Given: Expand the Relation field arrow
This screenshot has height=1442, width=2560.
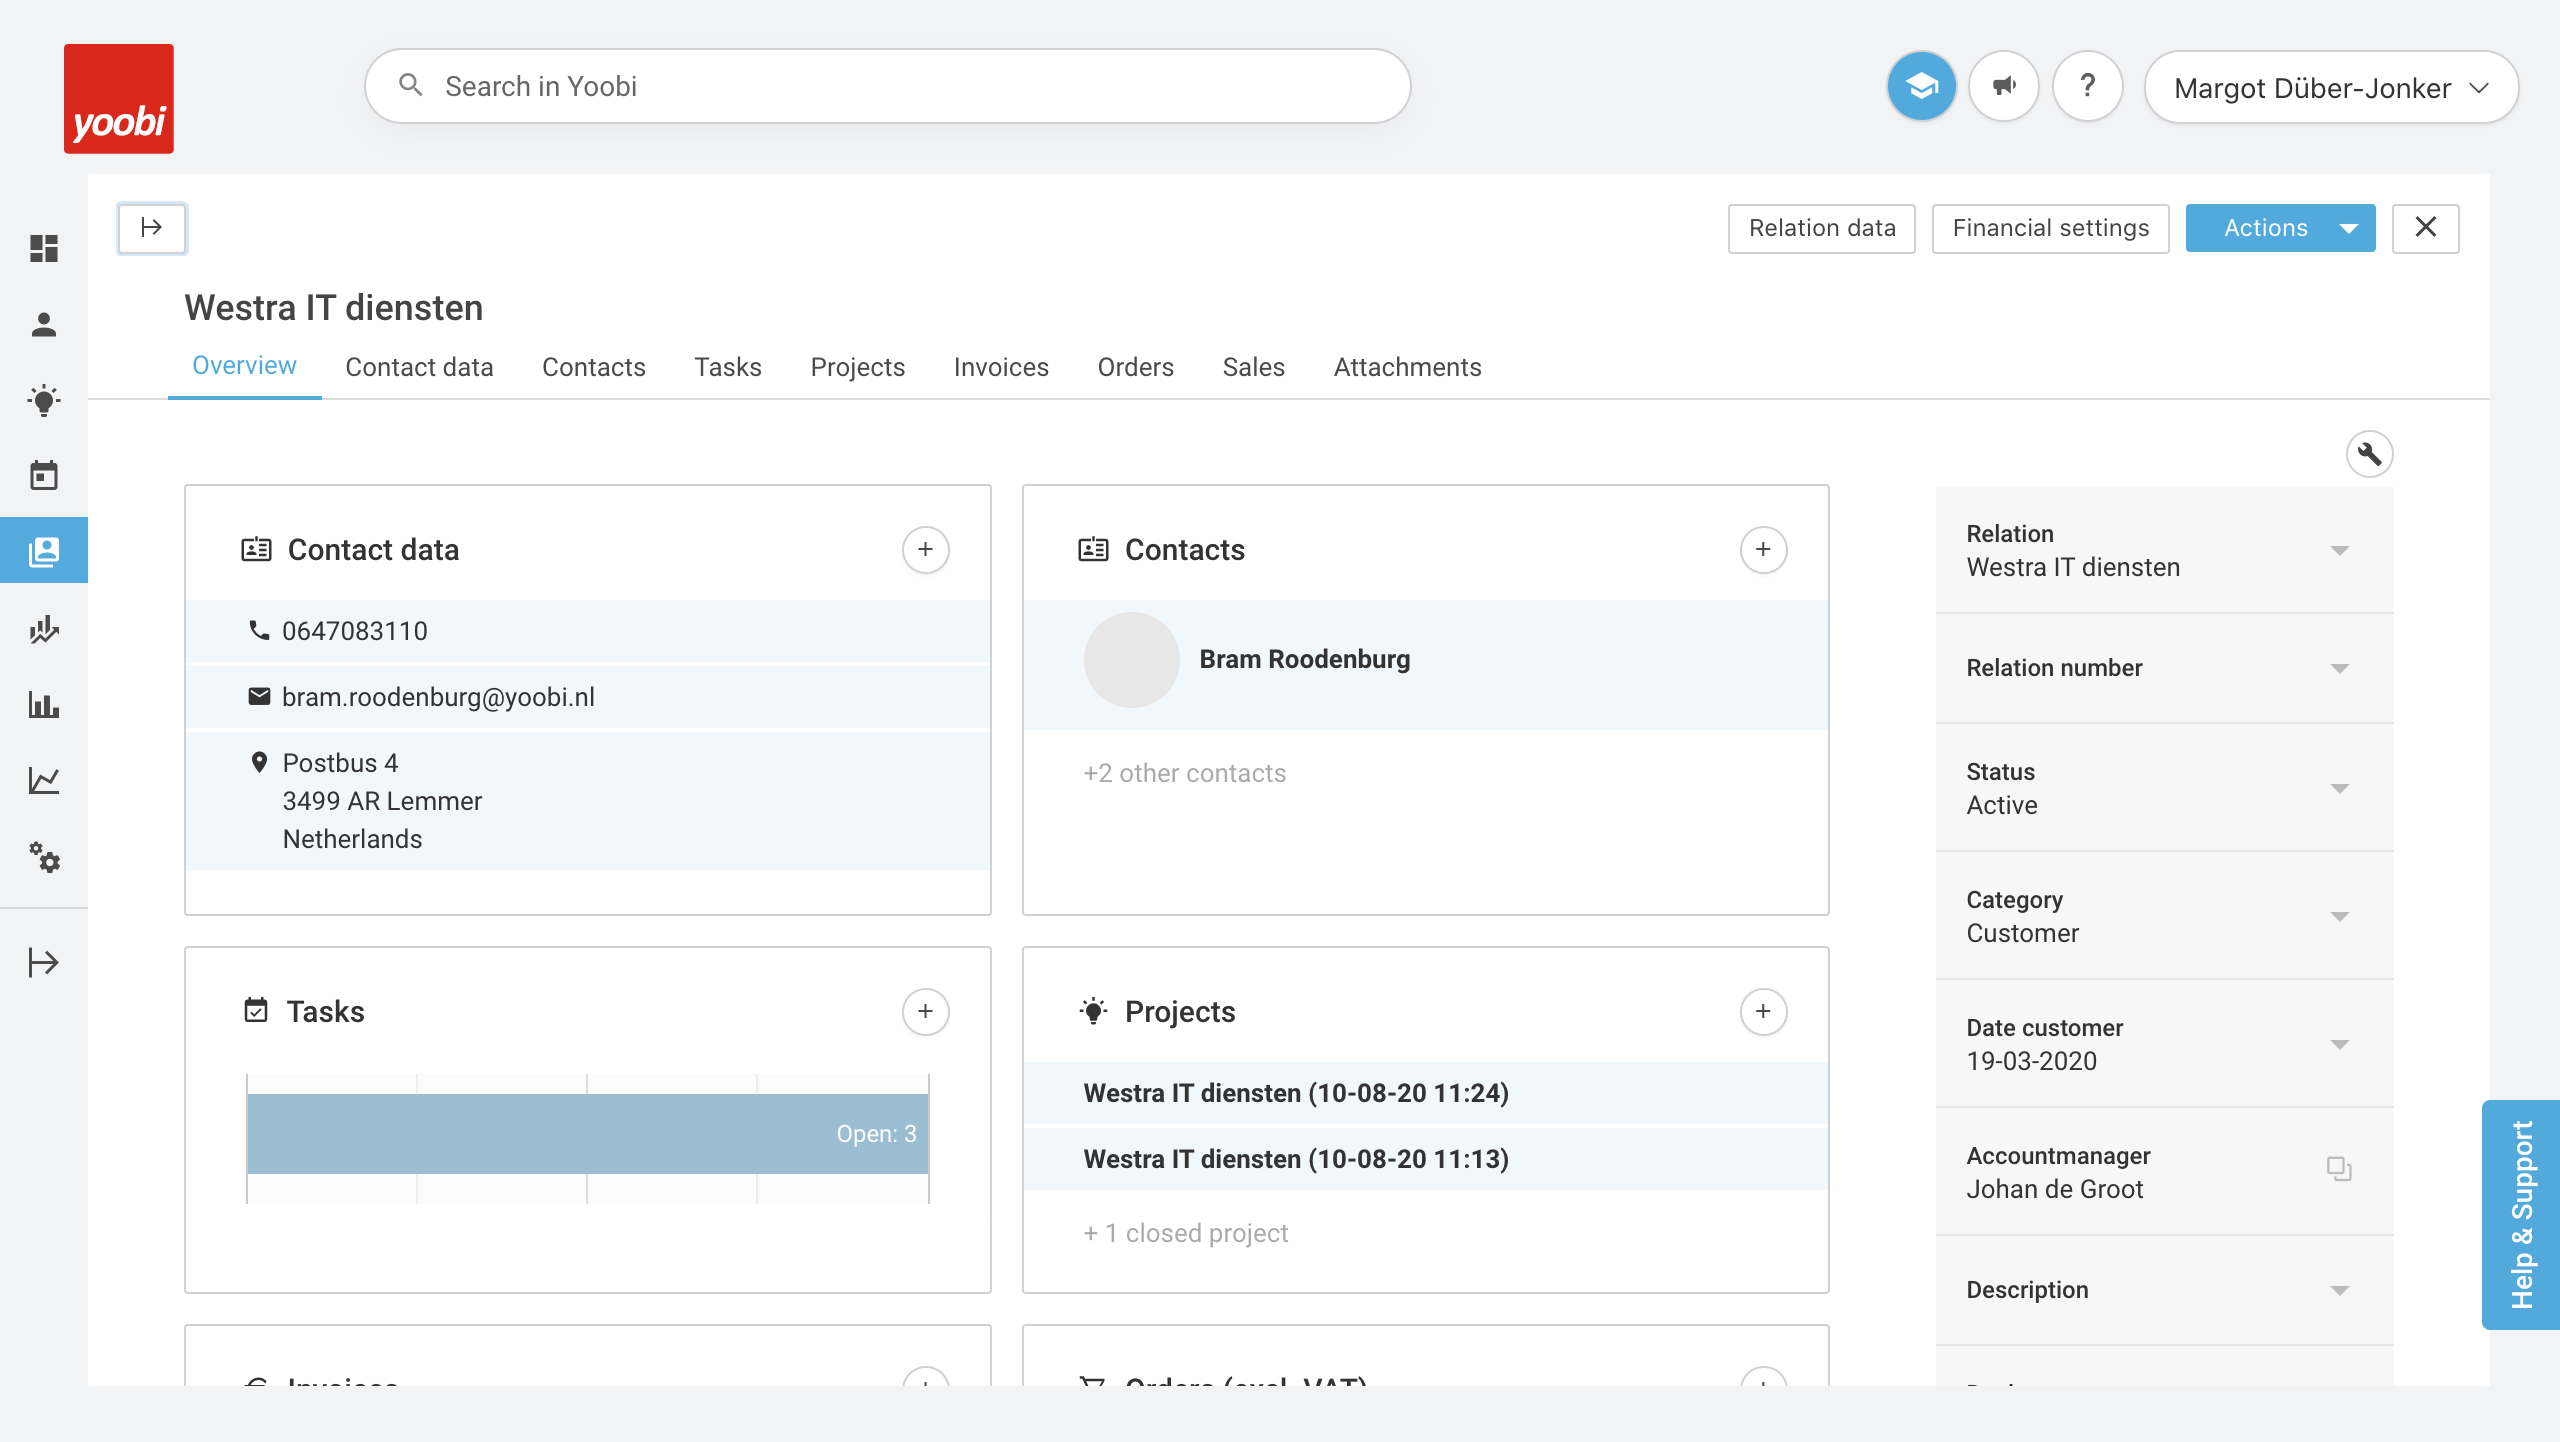Looking at the screenshot, I should (x=2339, y=551).
